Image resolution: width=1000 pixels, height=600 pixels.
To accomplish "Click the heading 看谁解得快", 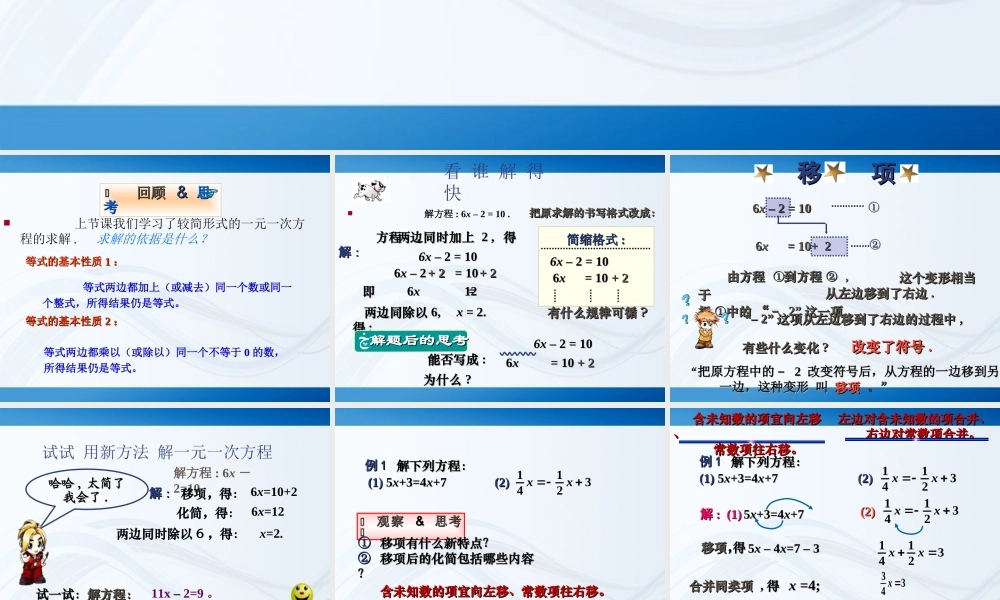I will (494, 181).
